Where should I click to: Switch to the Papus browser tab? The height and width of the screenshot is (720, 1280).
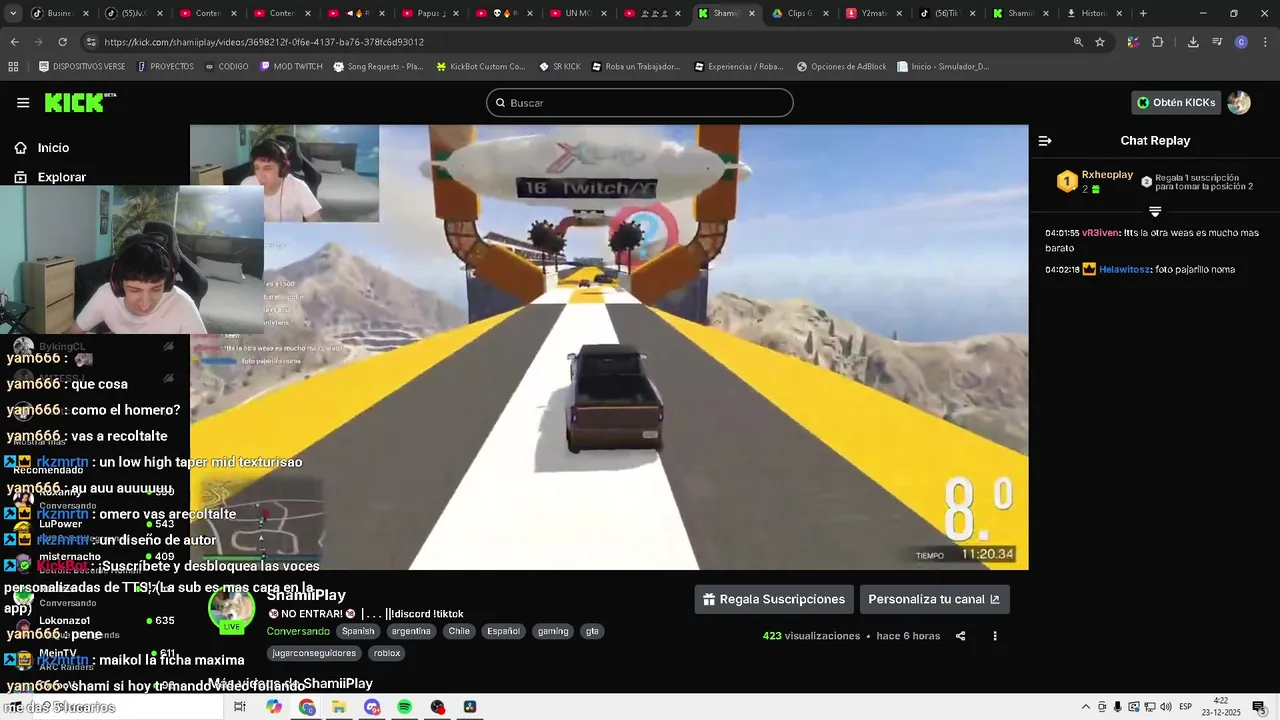430,13
